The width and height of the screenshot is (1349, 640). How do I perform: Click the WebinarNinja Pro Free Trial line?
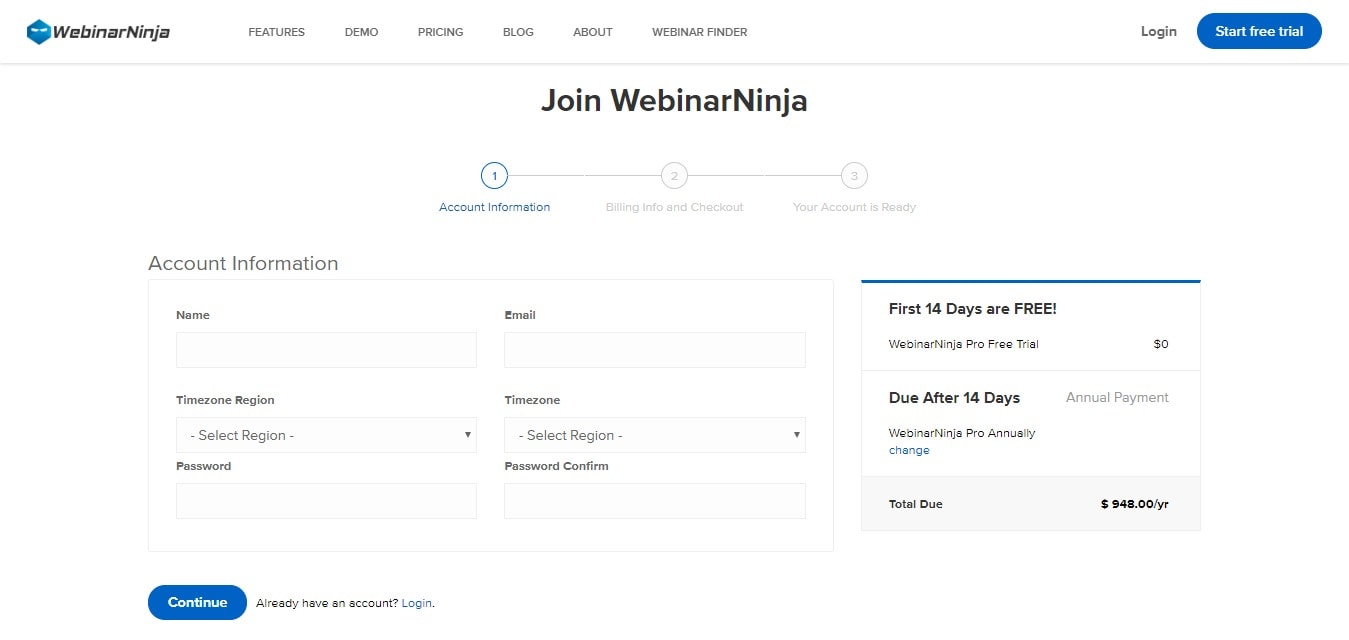[963, 344]
